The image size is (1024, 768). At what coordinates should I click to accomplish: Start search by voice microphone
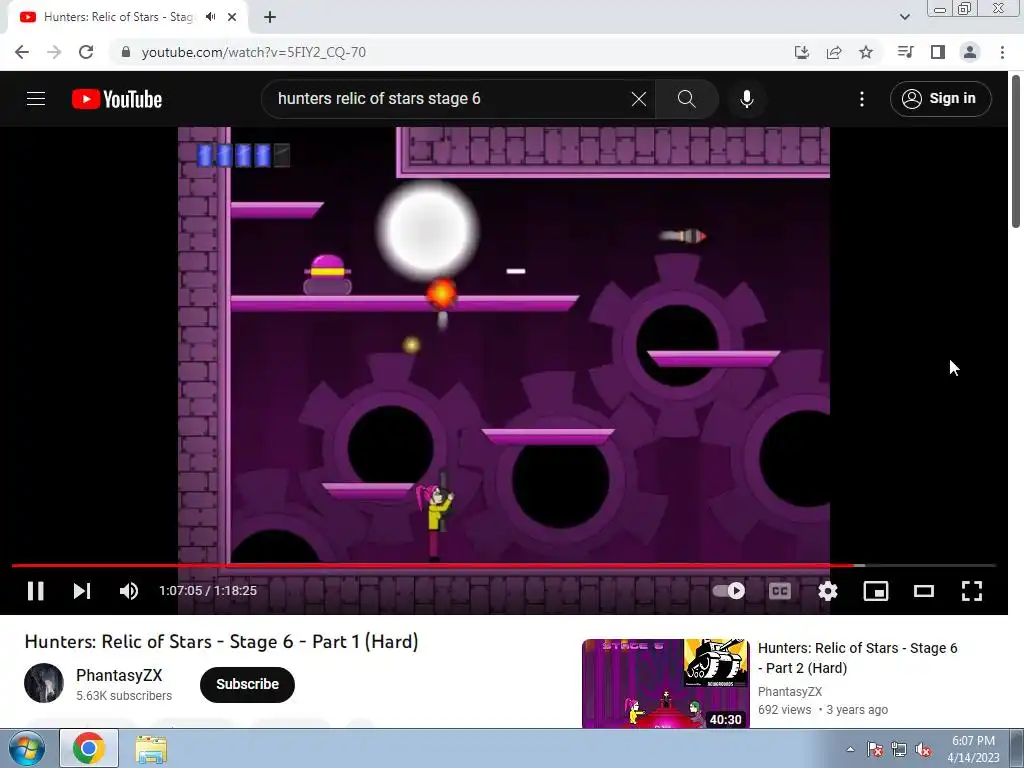click(x=747, y=99)
